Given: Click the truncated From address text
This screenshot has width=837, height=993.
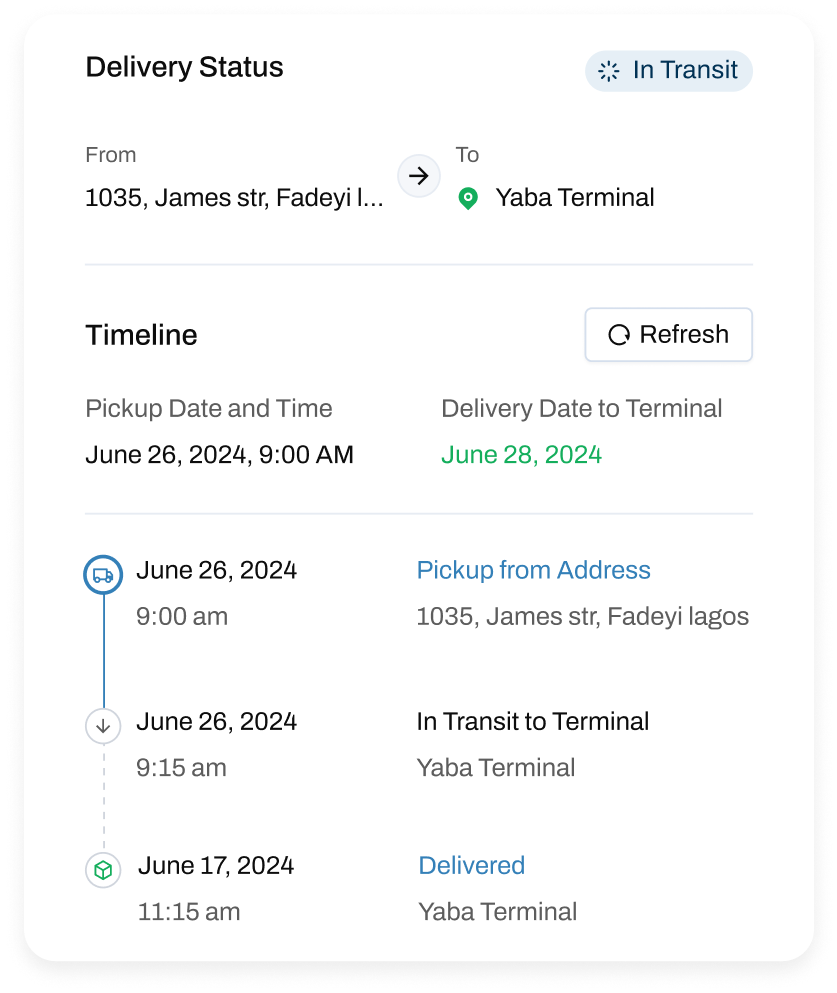Looking at the screenshot, I should point(234,198).
